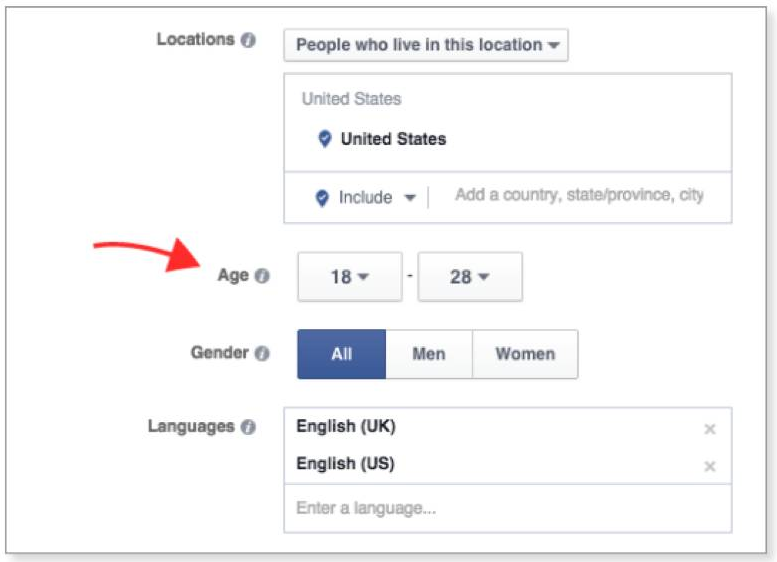Open the maximum age 28 dropdown
This screenshot has height=562, width=777.
coord(470,277)
